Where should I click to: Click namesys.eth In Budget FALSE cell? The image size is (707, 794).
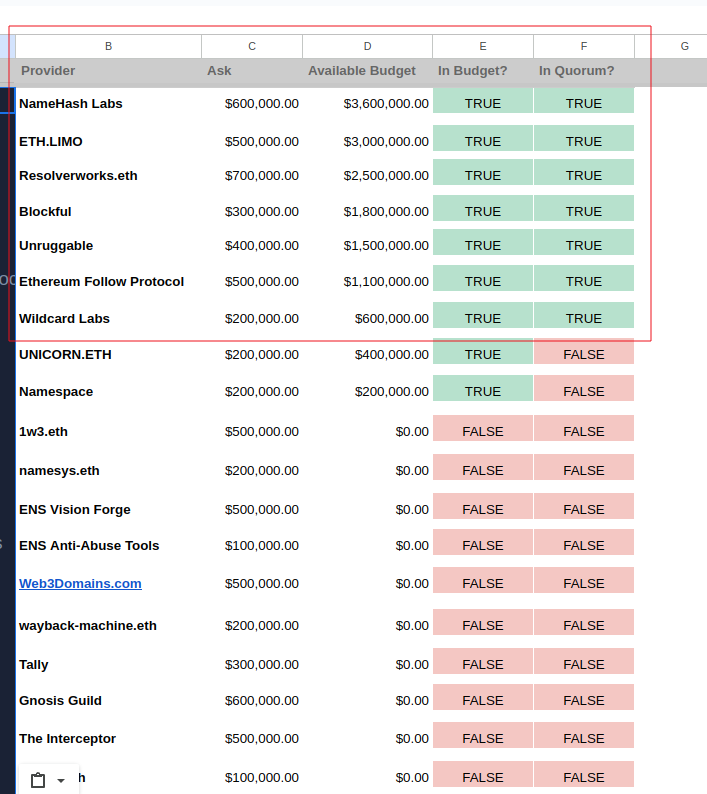[483, 467]
